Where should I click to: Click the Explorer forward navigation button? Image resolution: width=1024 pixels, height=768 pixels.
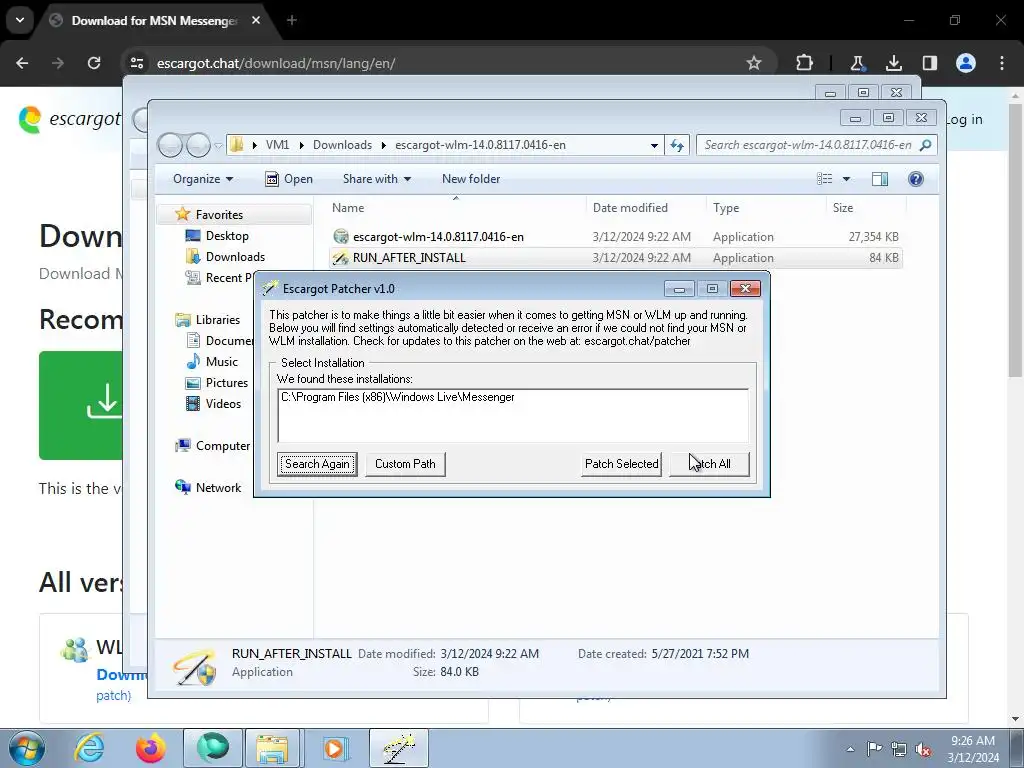coord(198,145)
